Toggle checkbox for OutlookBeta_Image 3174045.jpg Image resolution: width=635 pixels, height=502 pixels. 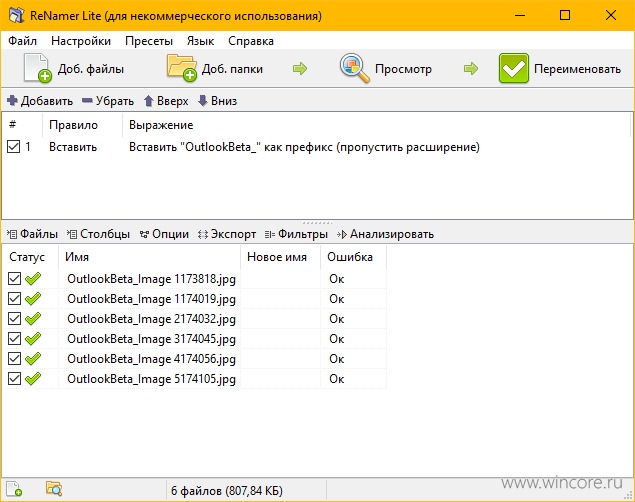pos(14,338)
